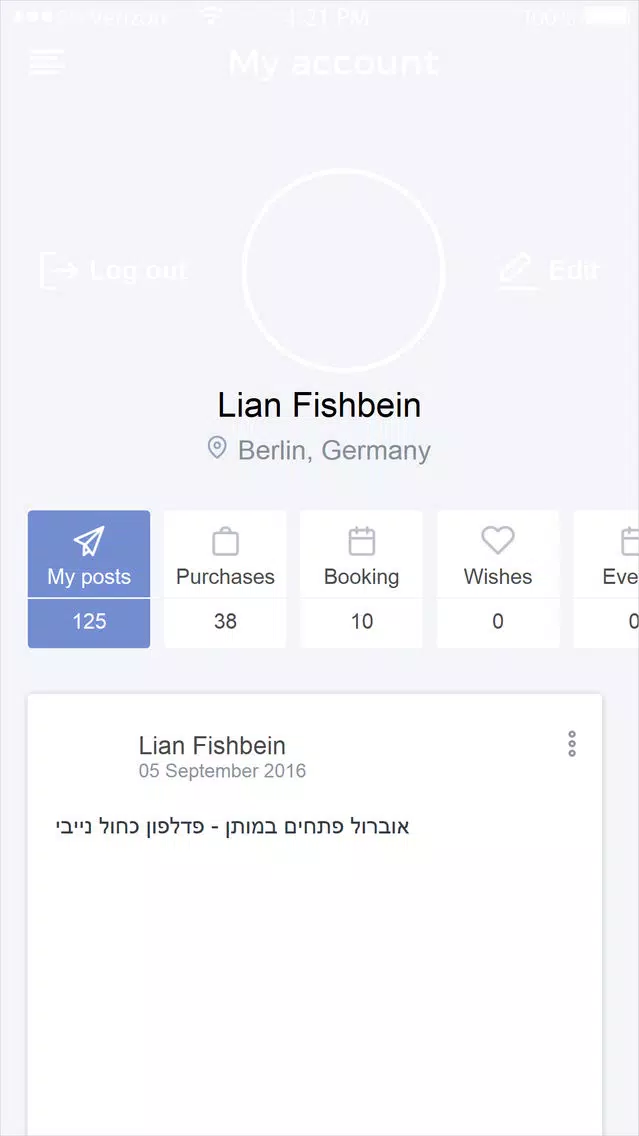The height and width of the screenshot is (1136, 639).
Task: Open the post's three-dot options menu
Action: coord(572,744)
